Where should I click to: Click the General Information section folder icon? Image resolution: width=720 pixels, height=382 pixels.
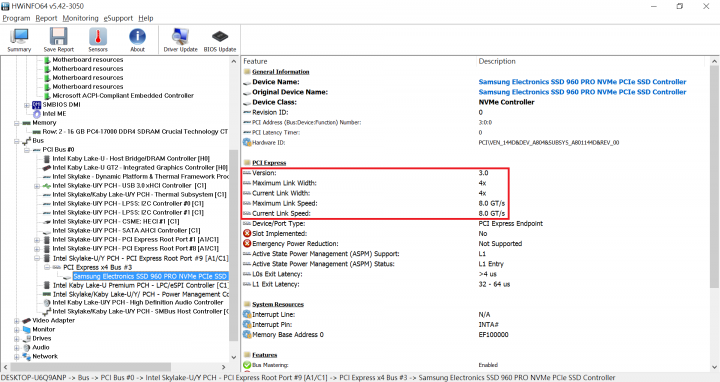pyautogui.click(x=247, y=72)
